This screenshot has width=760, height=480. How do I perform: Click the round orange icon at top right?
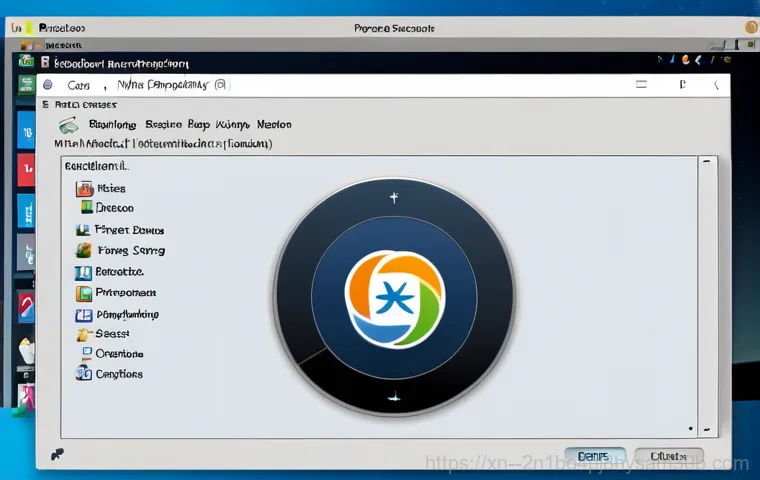coord(752,27)
